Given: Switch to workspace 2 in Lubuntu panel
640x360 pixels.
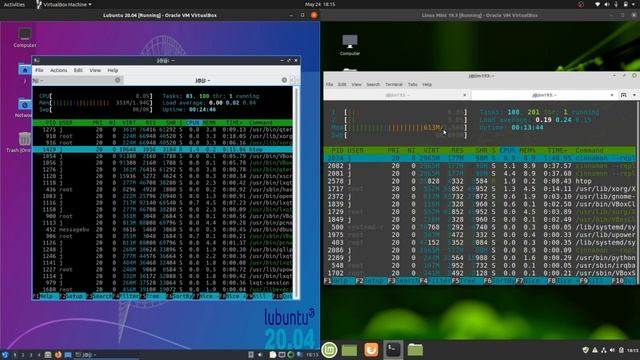Looking at the screenshot, I should coord(23,355).
